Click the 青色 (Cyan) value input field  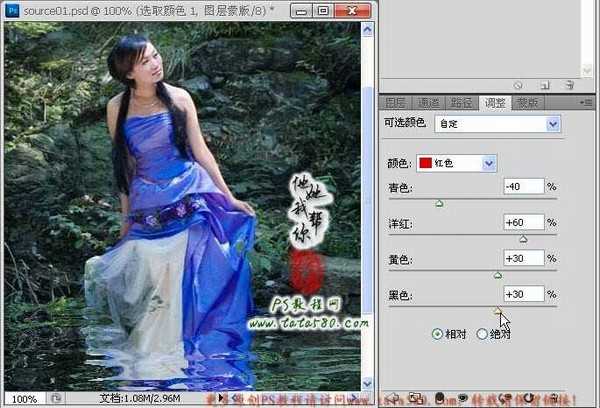(523, 187)
